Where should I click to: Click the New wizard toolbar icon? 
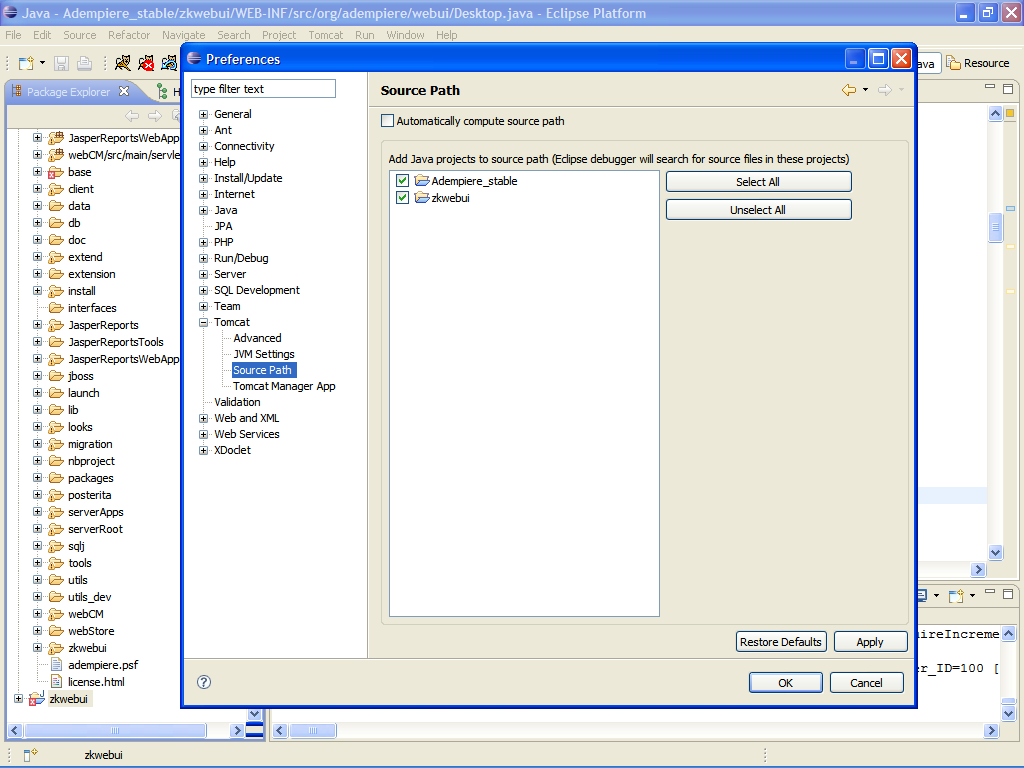(x=26, y=63)
